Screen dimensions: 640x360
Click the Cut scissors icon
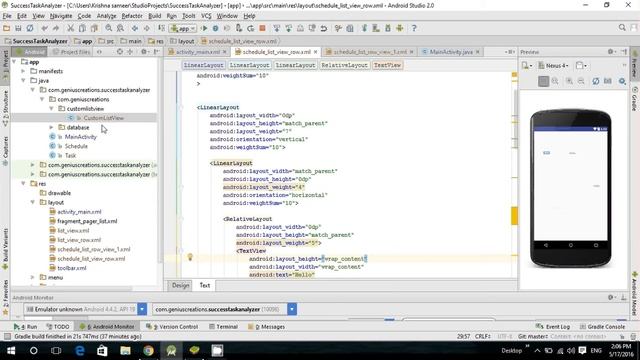(x=70, y=28)
